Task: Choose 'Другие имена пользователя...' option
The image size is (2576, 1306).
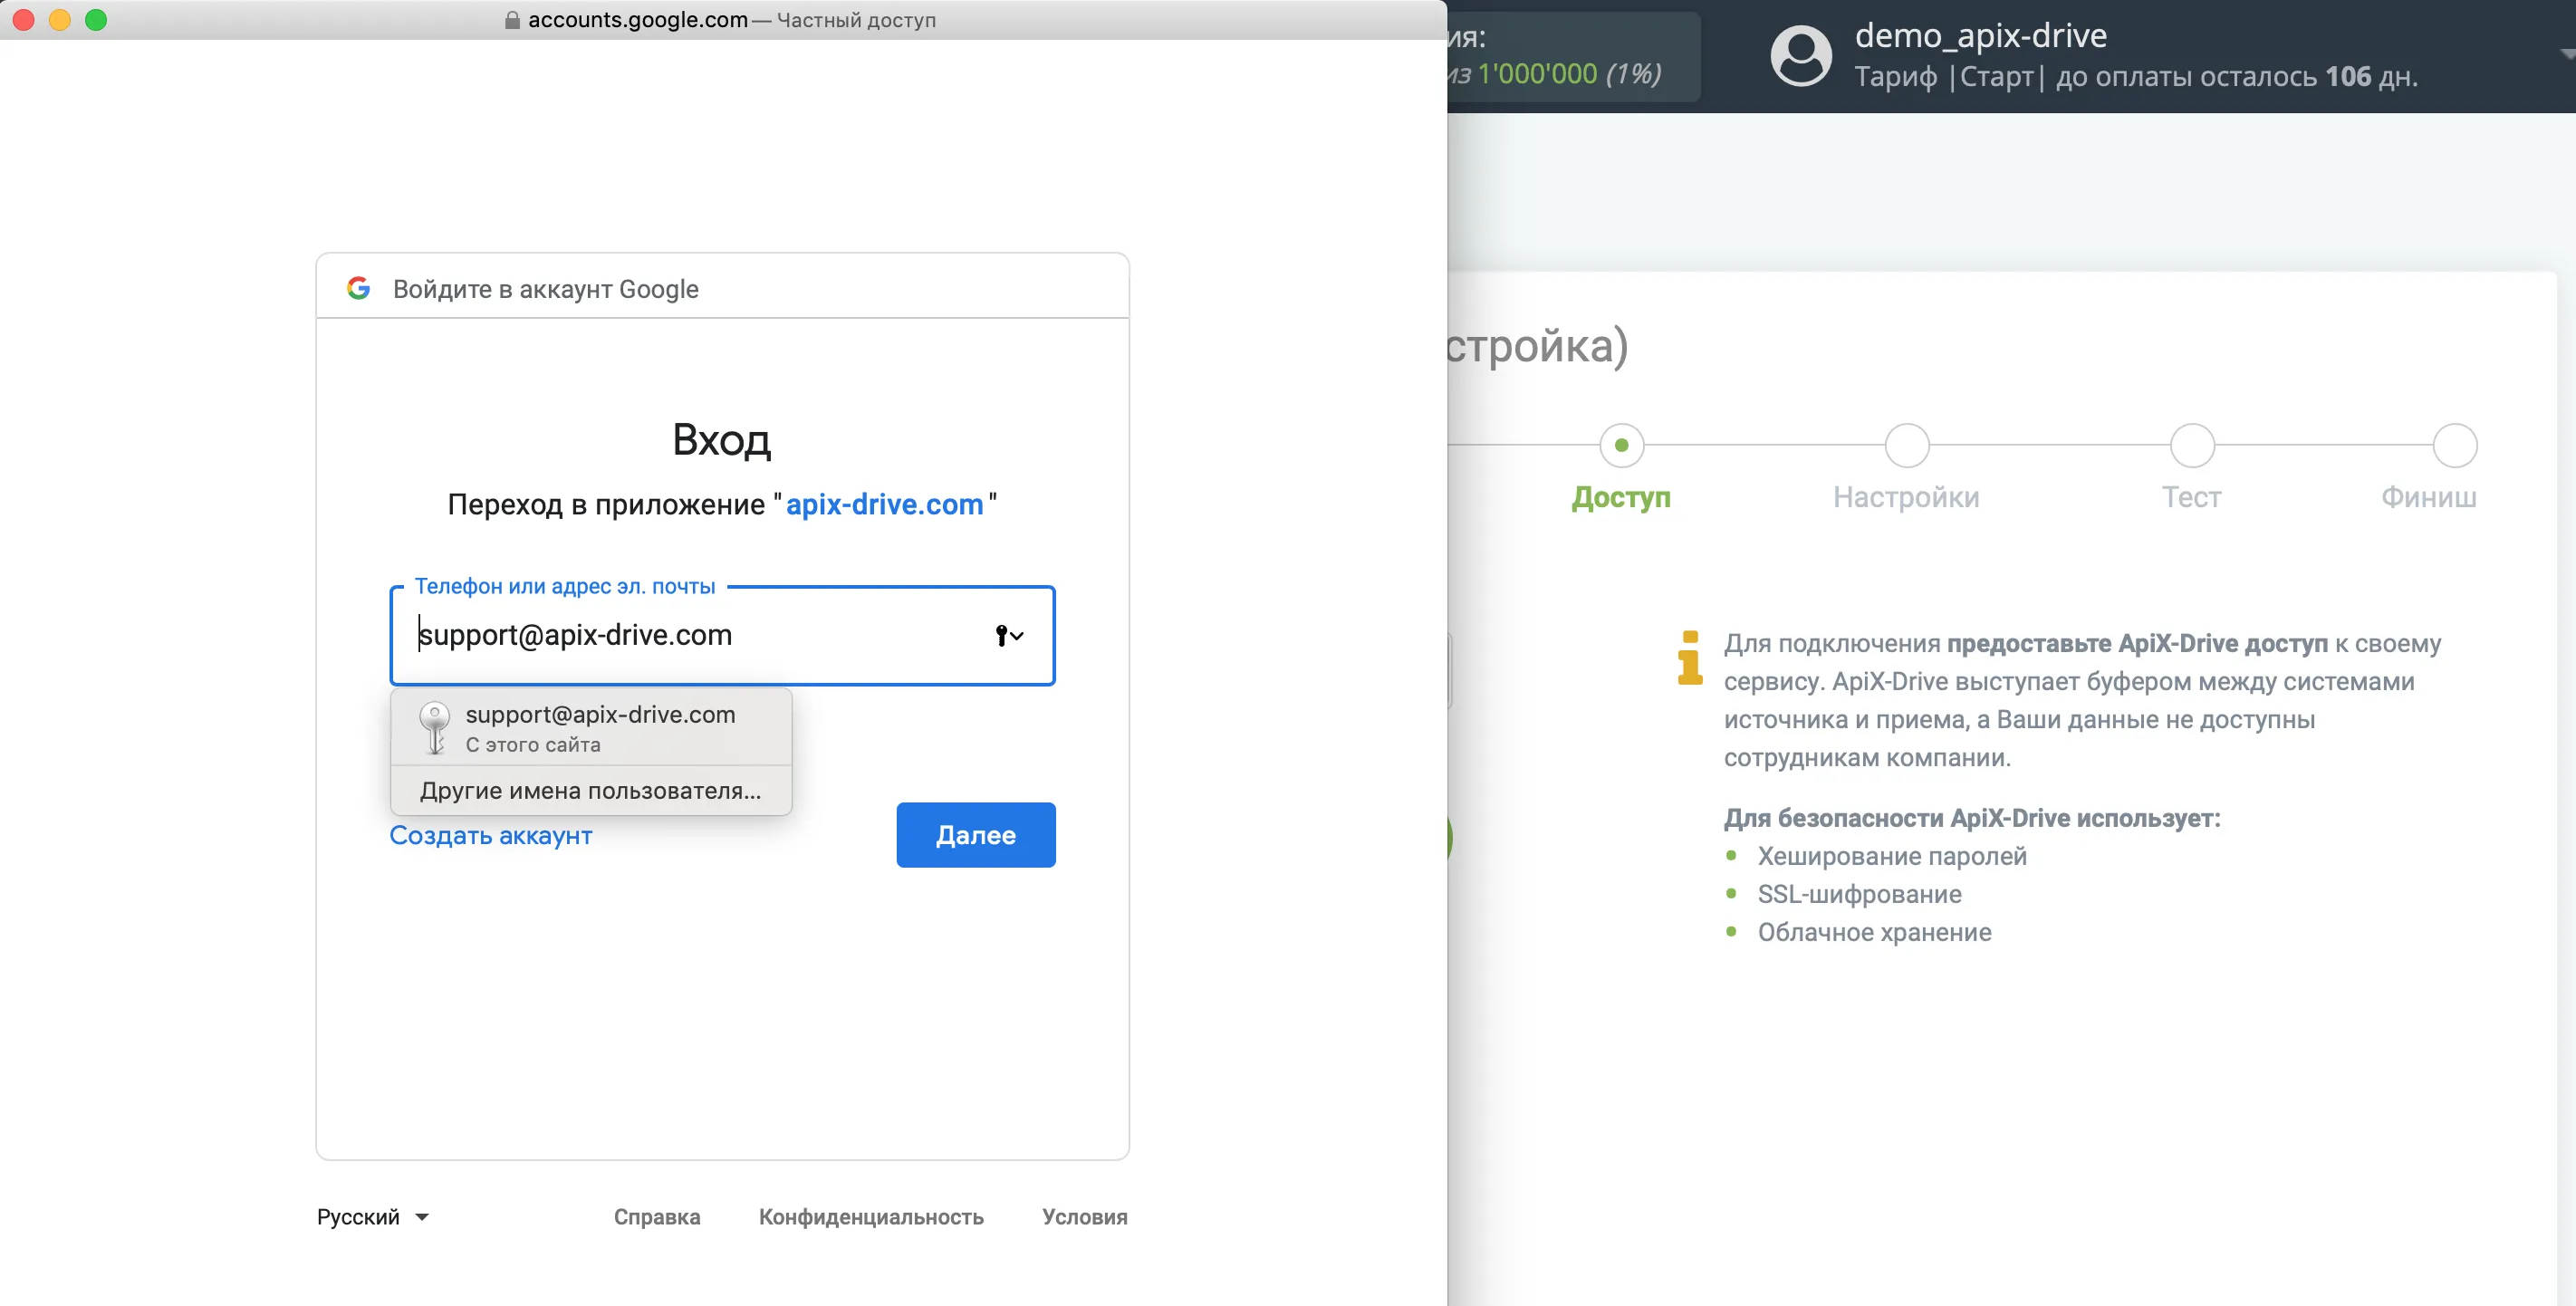Action: click(x=591, y=791)
